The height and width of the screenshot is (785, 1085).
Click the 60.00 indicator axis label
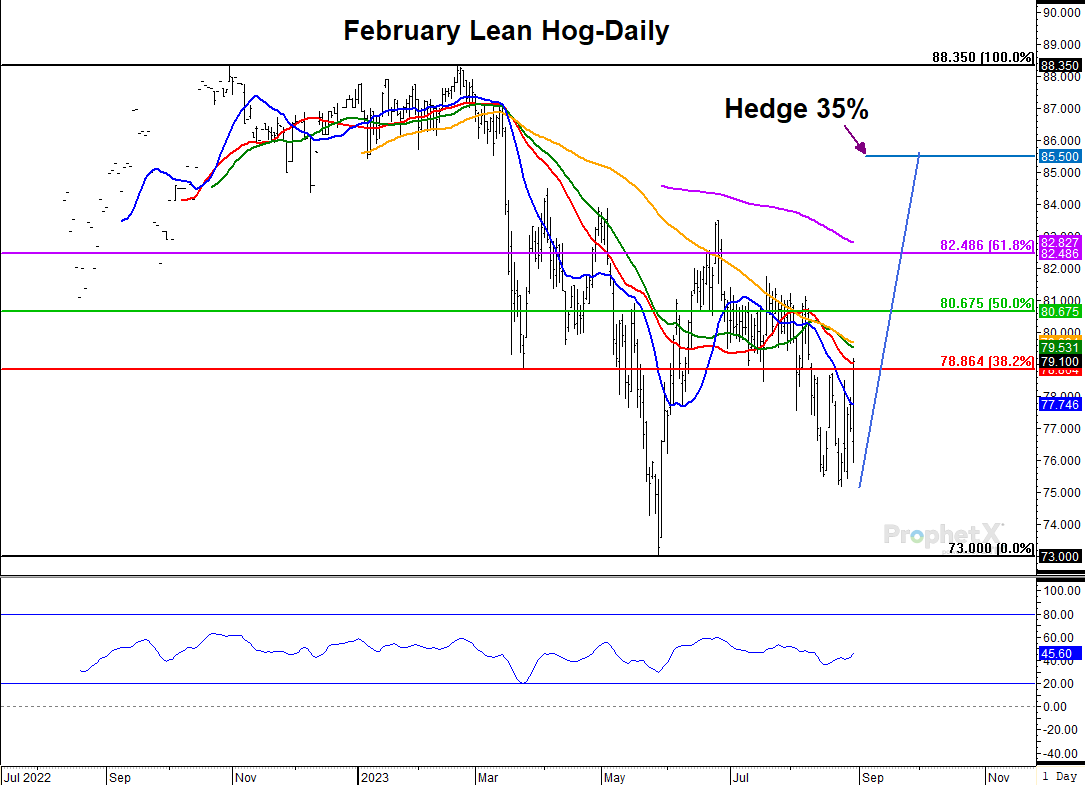pos(1059,638)
